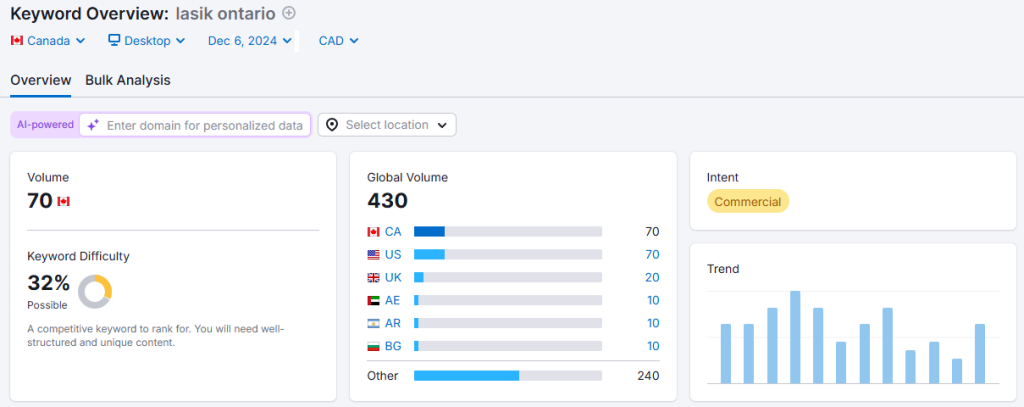Click the tallest bar in Trend chart
1024x407 pixels.
pyautogui.click(x=795, y=337)
